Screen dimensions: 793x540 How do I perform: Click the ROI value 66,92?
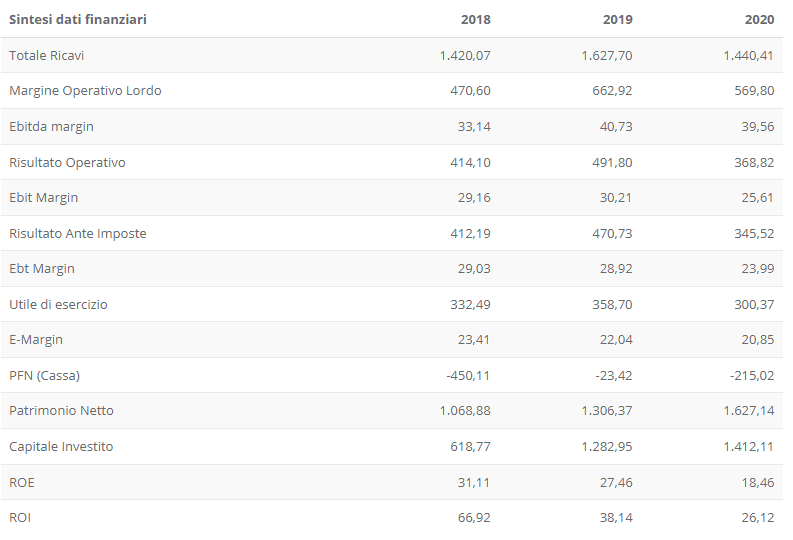[474, 518]
